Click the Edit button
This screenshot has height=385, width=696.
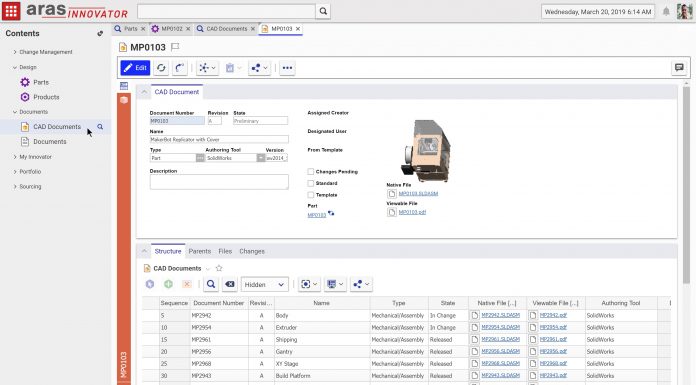pos(135,68)
